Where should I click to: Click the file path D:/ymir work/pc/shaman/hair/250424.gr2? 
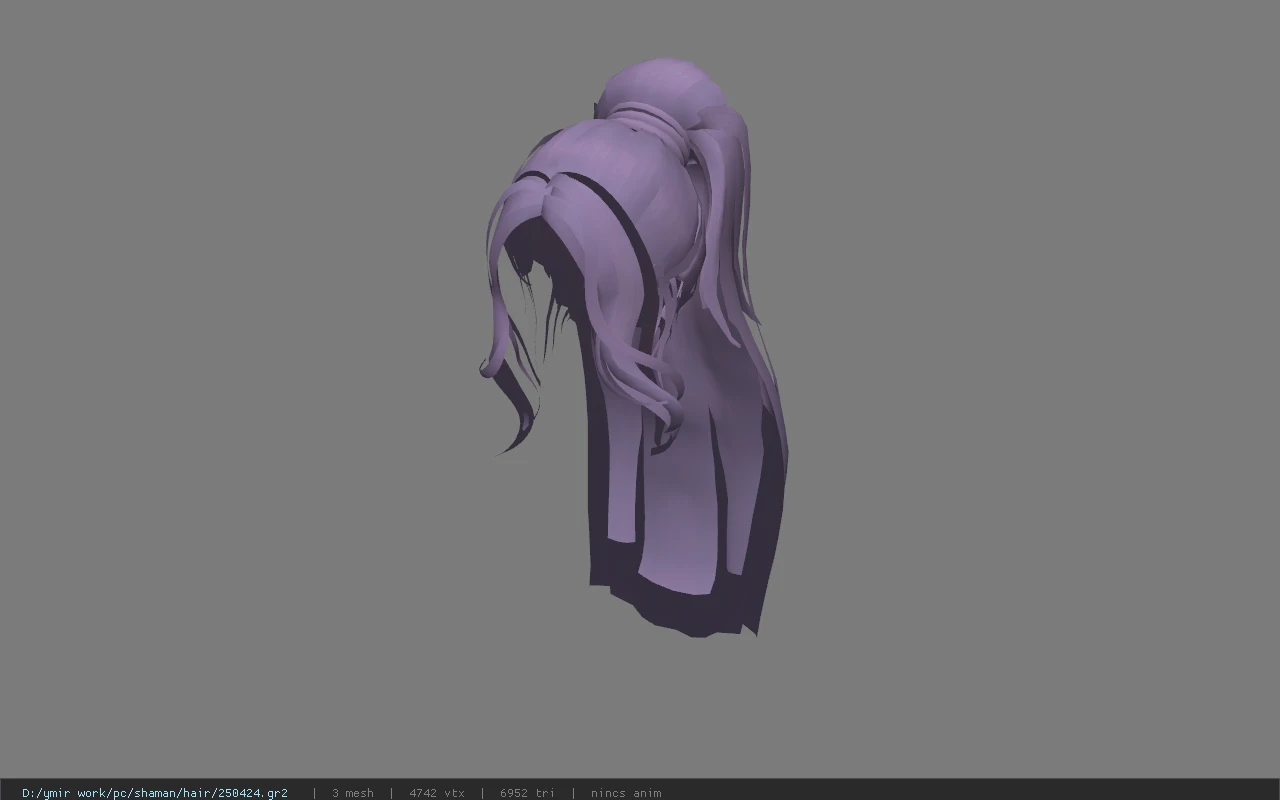155,793
